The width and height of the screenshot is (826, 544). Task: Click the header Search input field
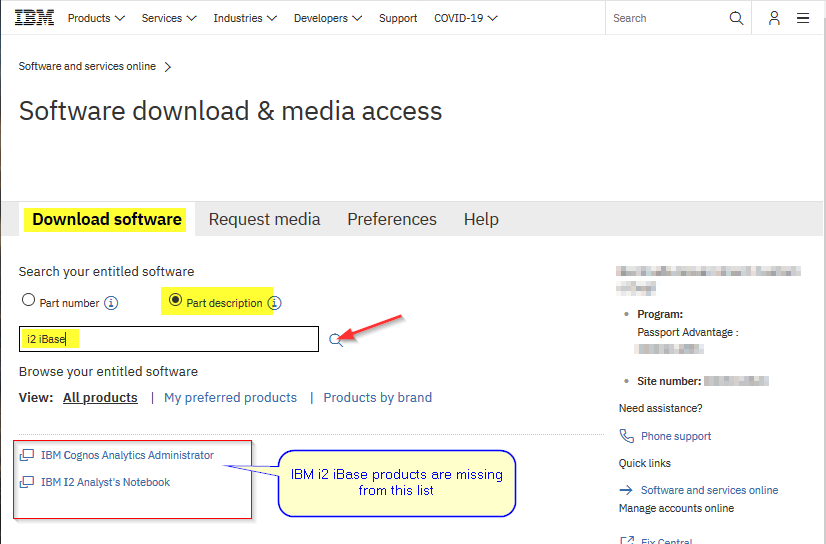coord(666,18)
